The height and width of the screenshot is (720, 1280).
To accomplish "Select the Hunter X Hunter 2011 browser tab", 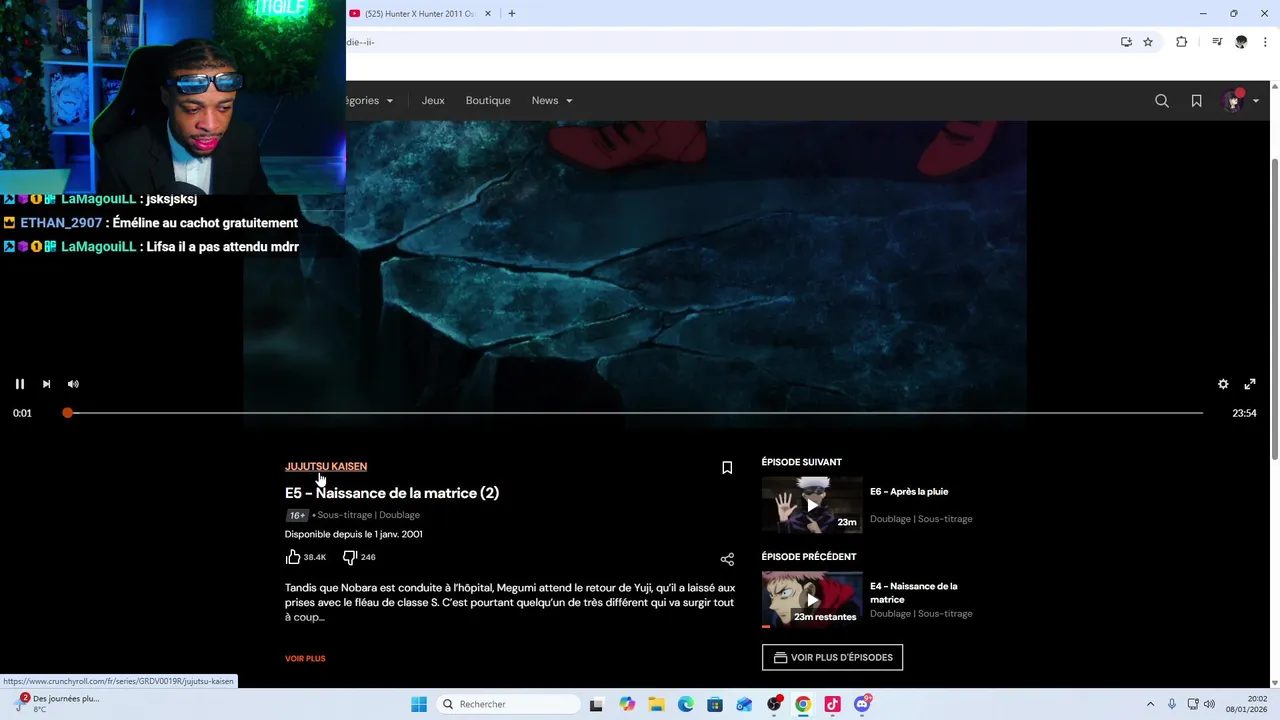I will tap(420, 14).
